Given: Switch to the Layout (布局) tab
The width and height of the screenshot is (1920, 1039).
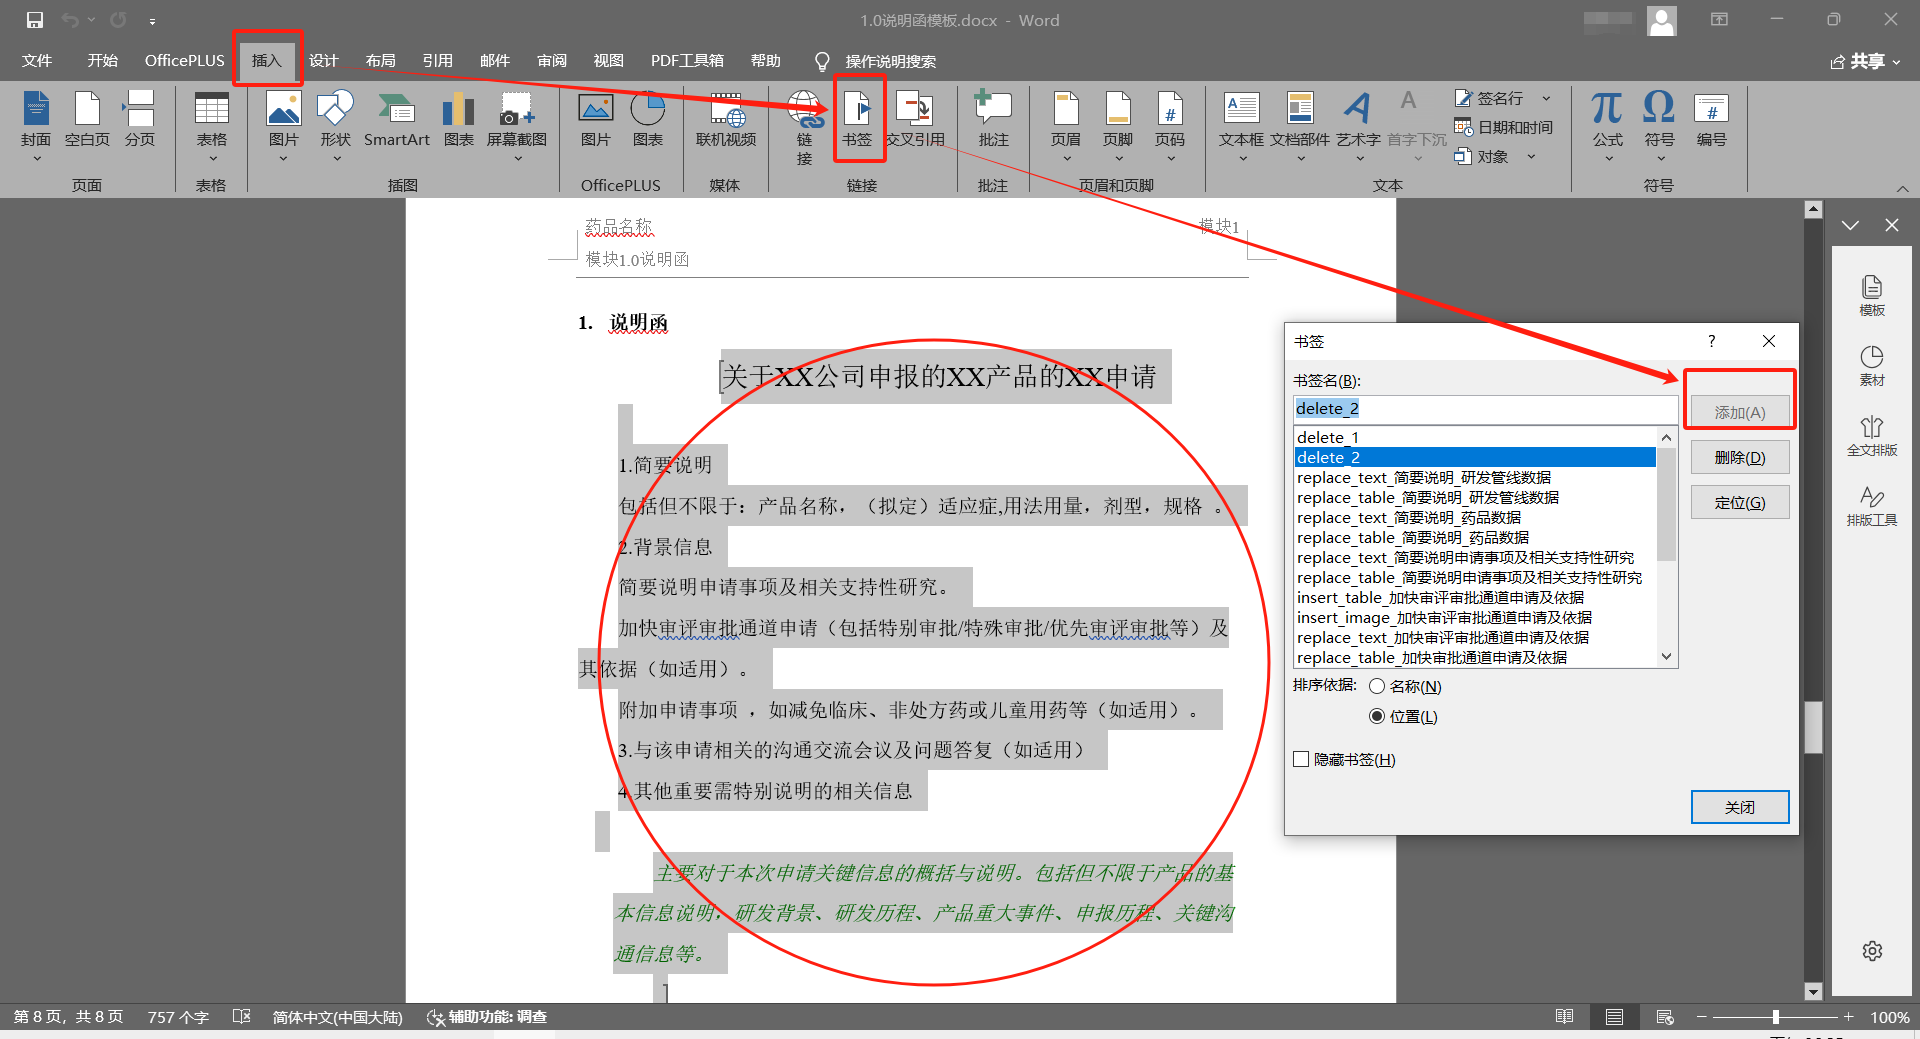Looking at the screenshot, I should pyautogui.click(x=380, y=61).
